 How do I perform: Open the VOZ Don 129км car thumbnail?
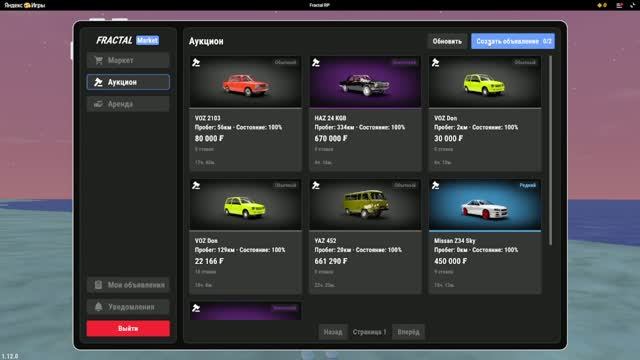(x=246, y=205)
